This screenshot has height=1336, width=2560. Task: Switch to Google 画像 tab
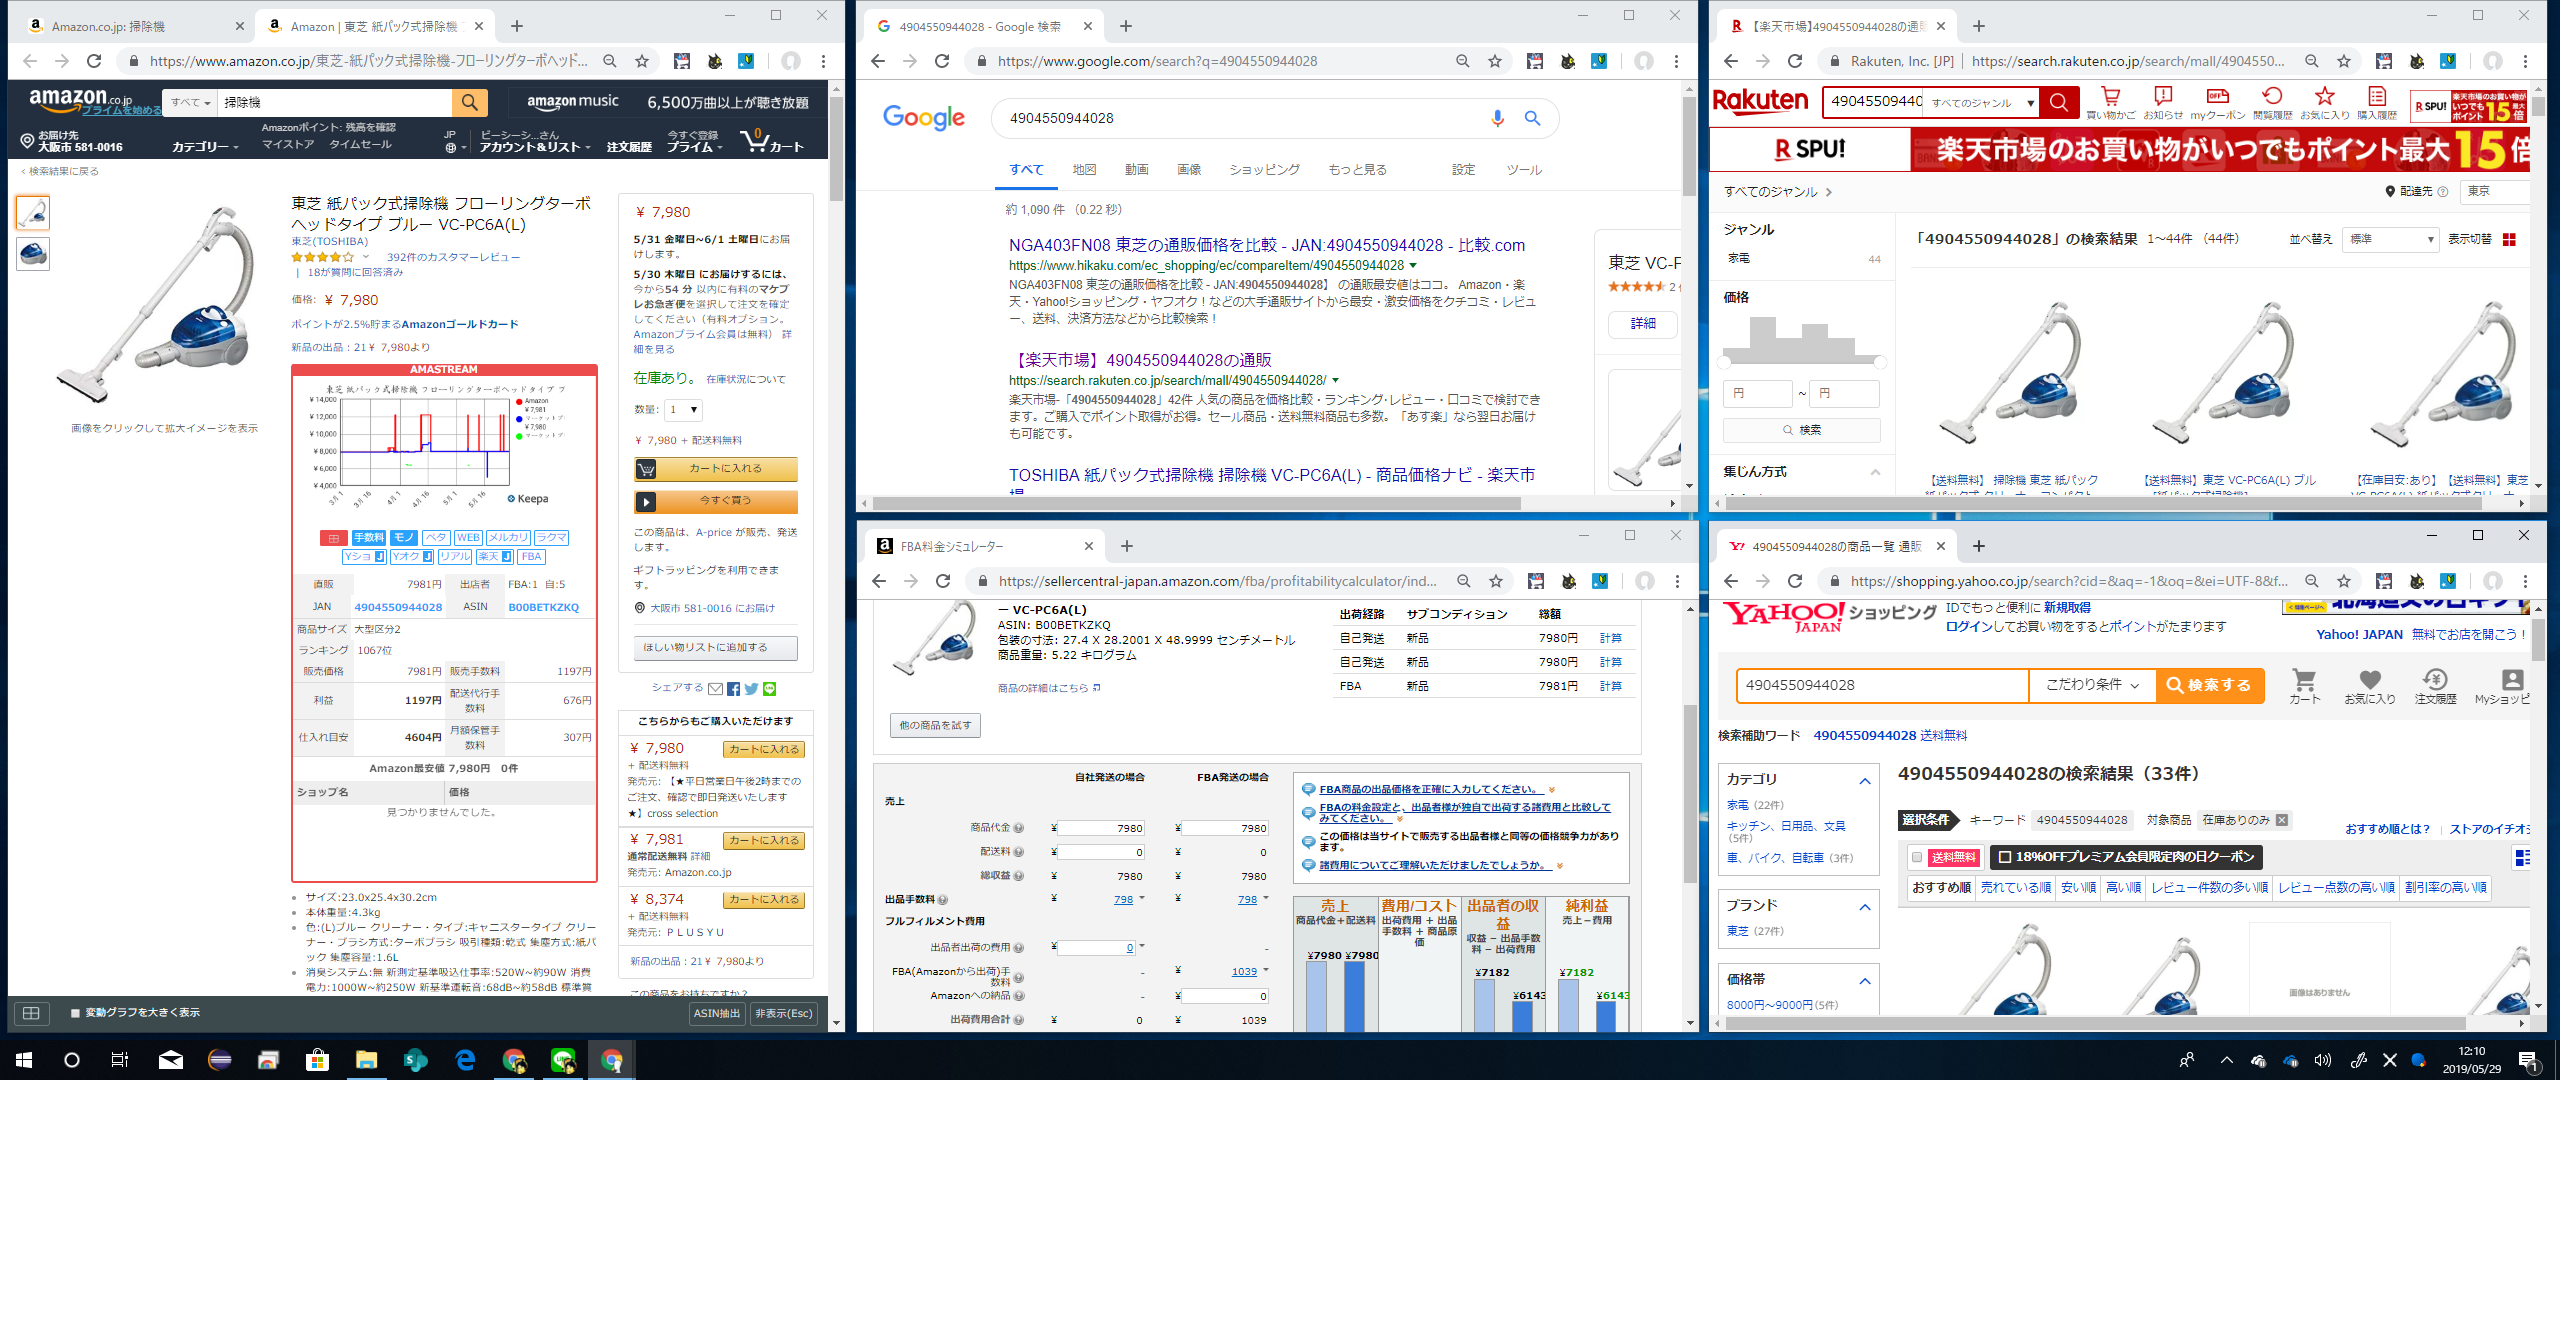pyautogui.click(x=1189, y=170)
